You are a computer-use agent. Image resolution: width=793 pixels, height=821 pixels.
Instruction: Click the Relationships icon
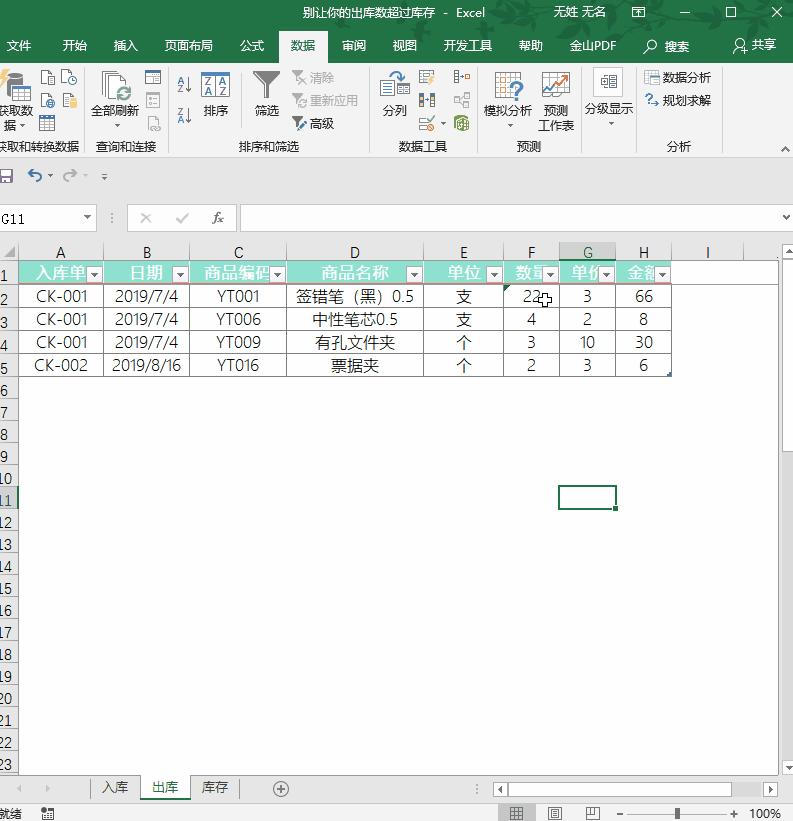pyautogui.click(x=462, y=100)
